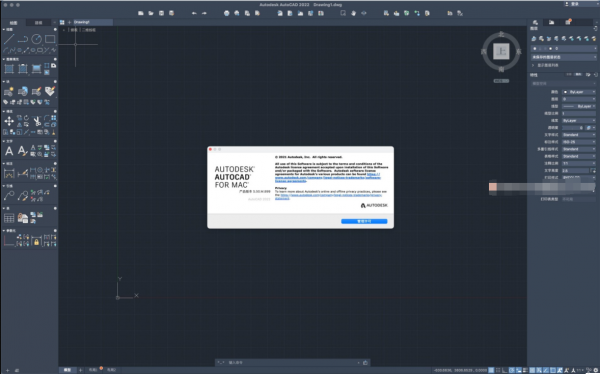Click the Save icon in top toolbar

click(x=161, y=13)
